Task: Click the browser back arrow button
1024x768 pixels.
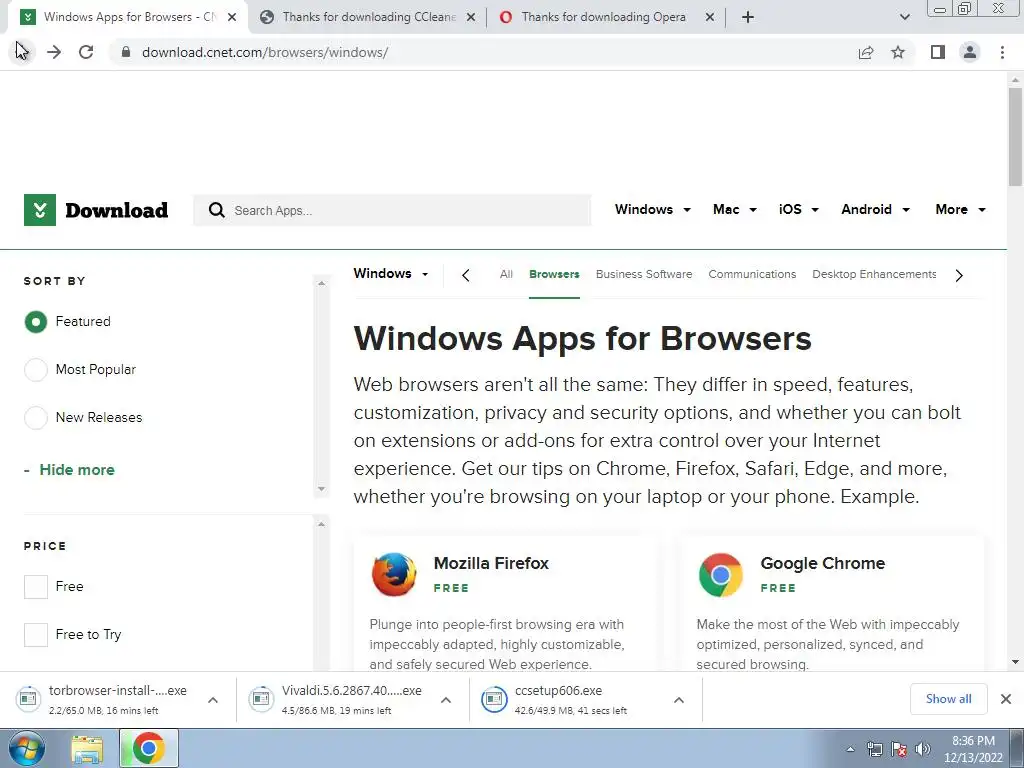Action: pos(22,52)
